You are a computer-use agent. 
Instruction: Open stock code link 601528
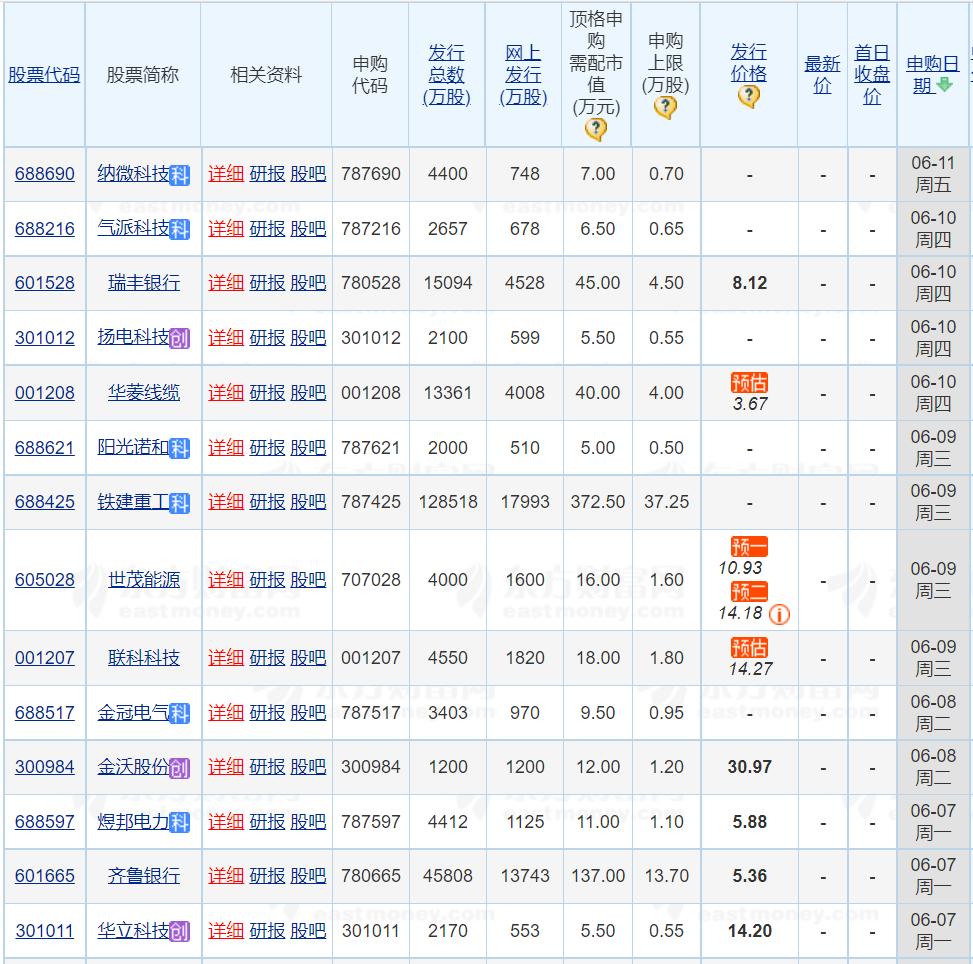tap(45, 283)
